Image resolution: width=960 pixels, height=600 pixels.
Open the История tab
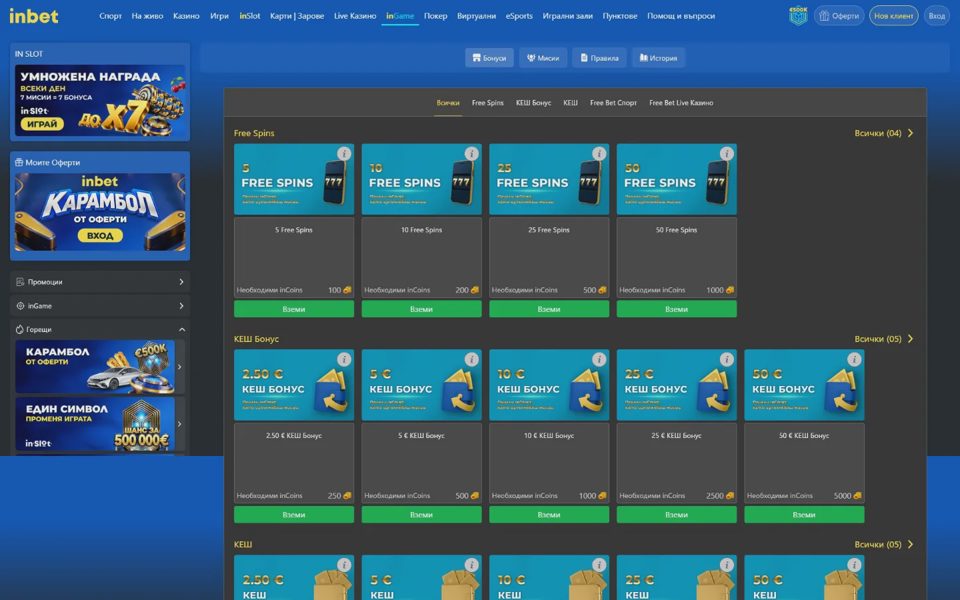click(x=658, y=58)
